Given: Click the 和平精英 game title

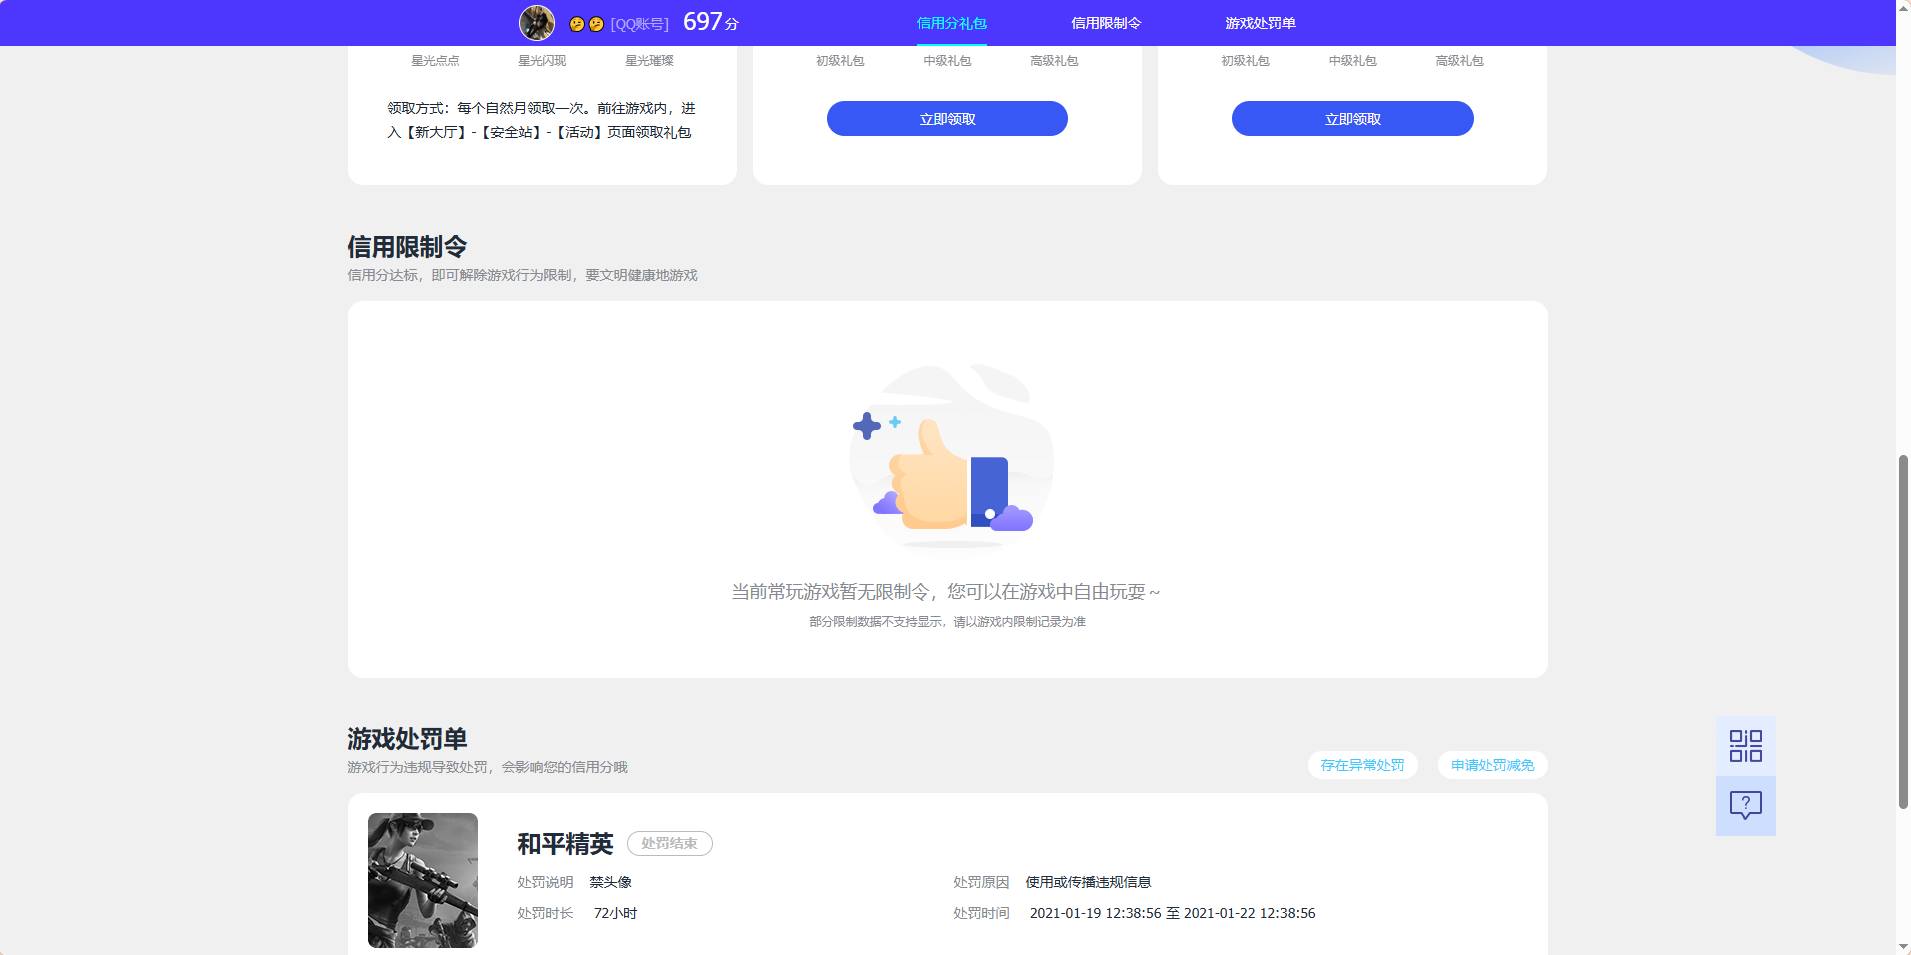Looking at the screenshot, I should coord(565,844).
